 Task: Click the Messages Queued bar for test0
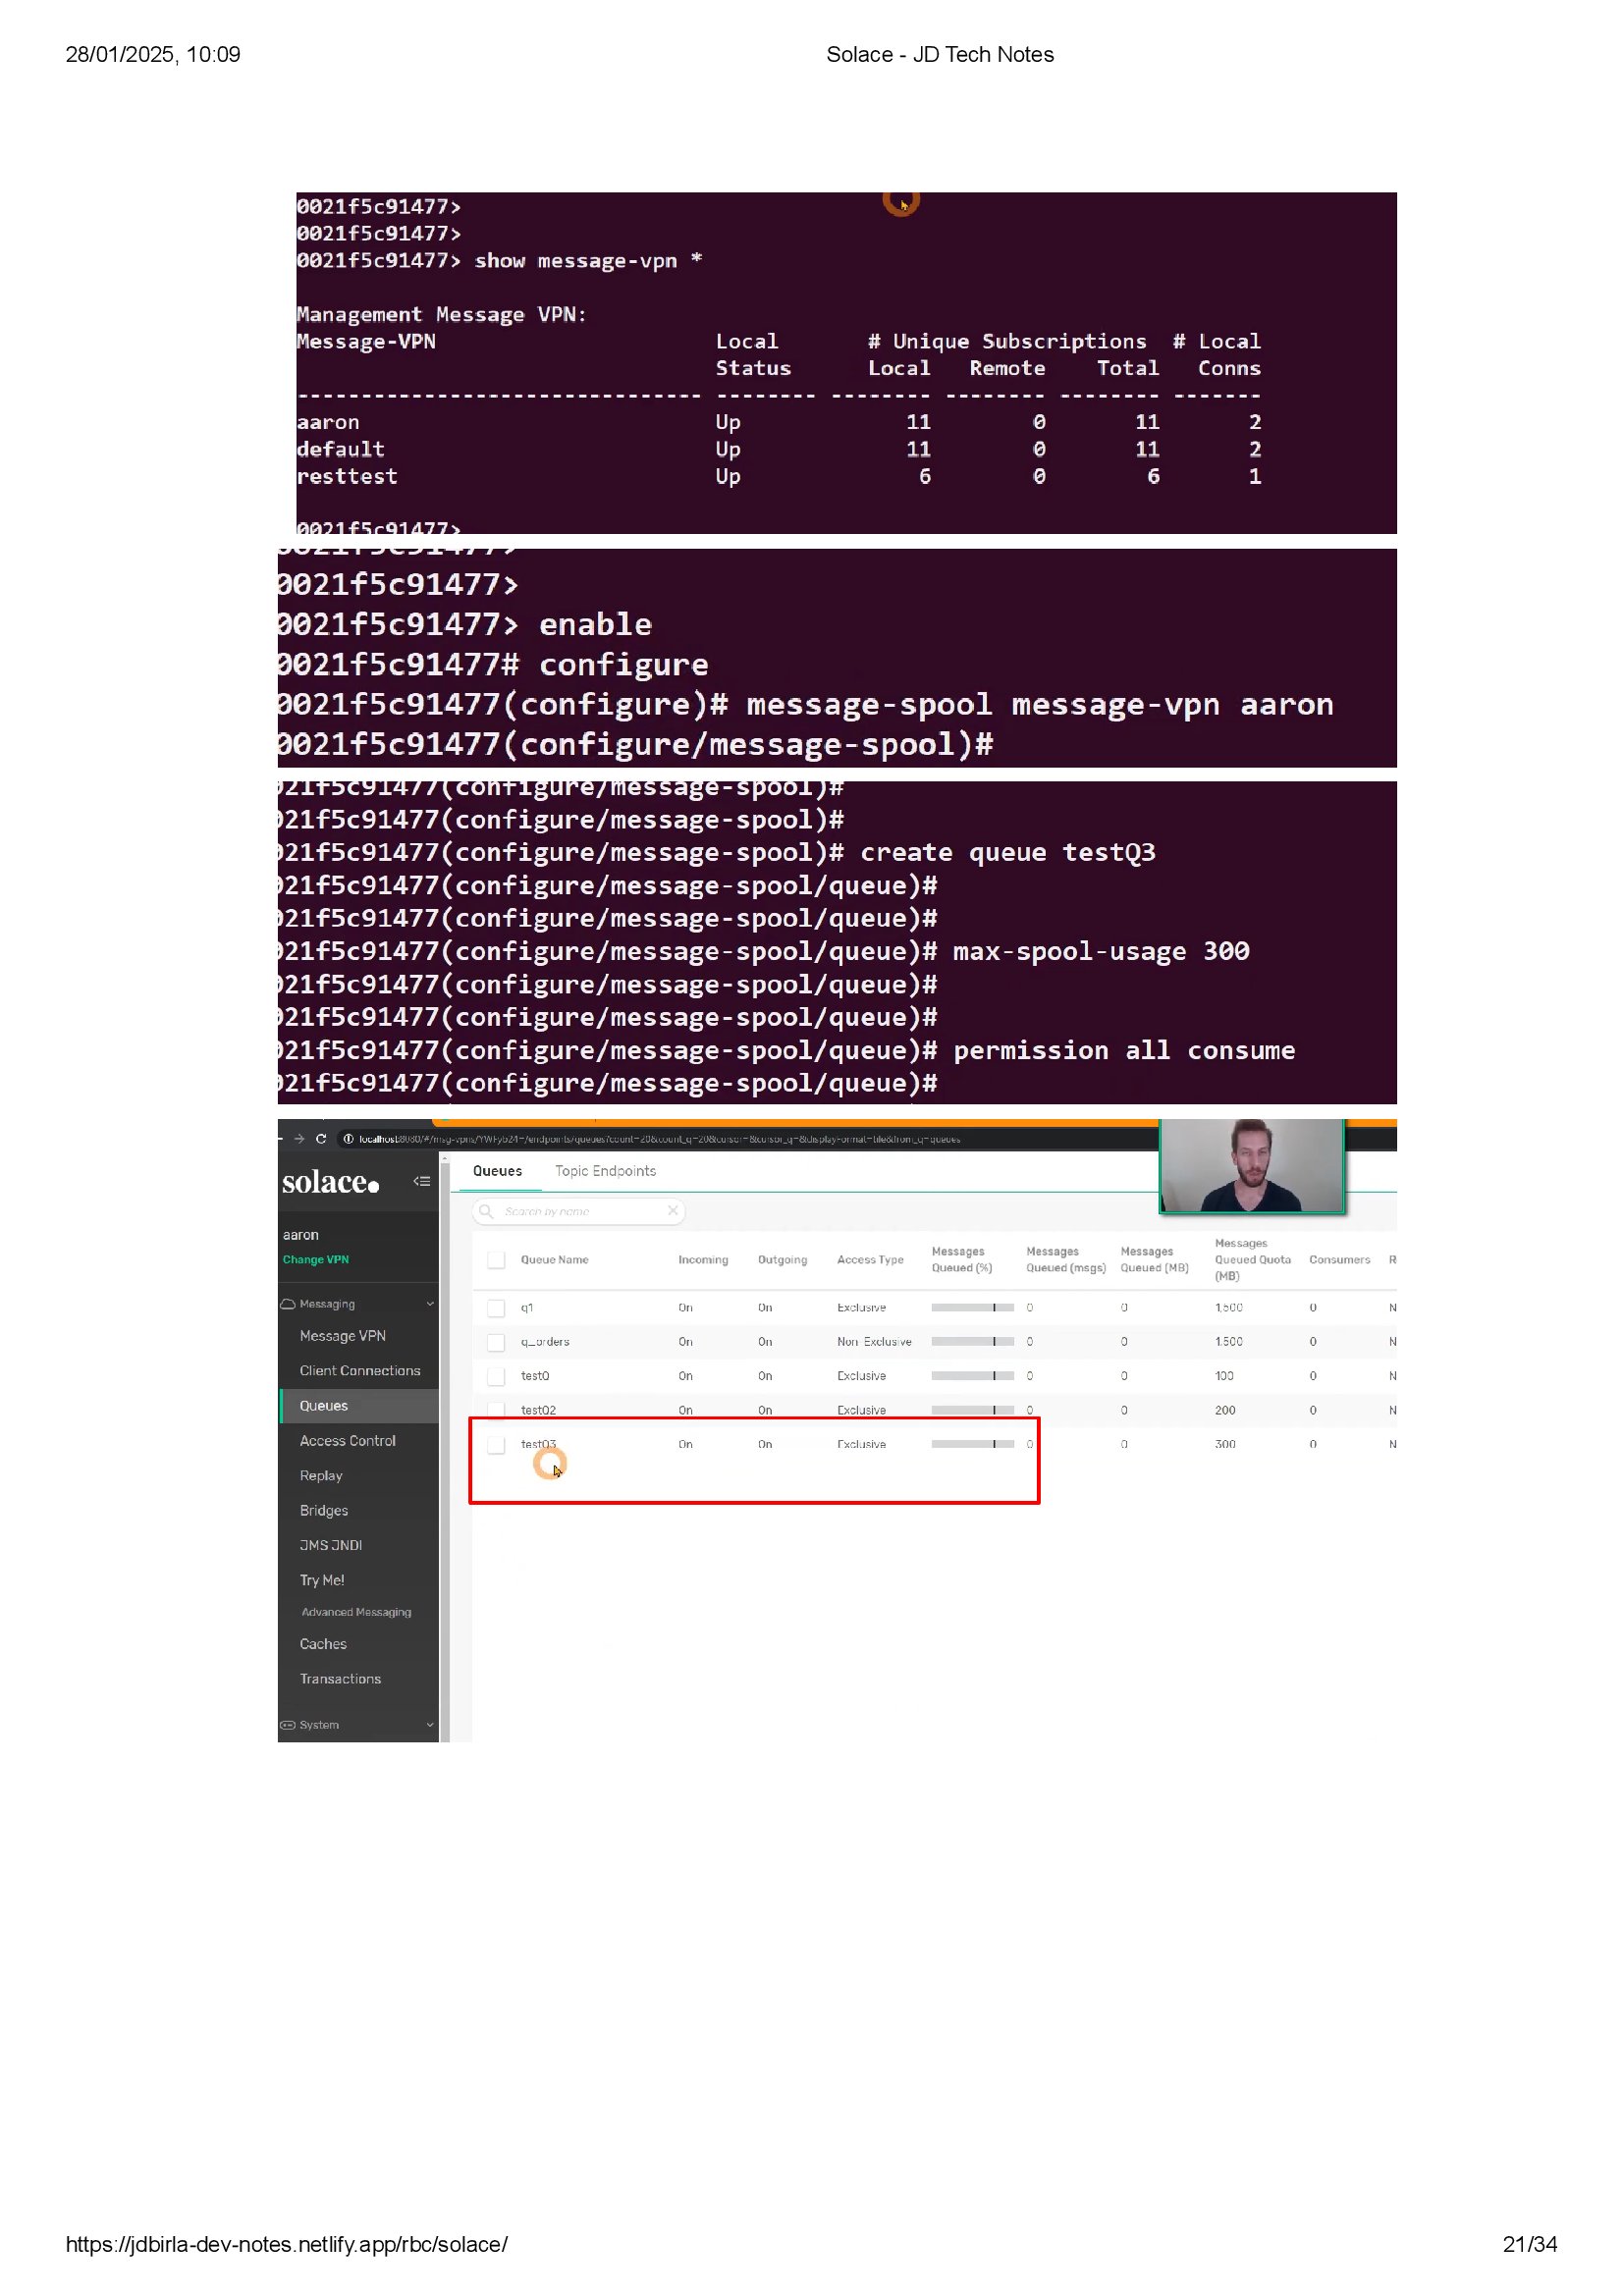[x=972, y=1376]
